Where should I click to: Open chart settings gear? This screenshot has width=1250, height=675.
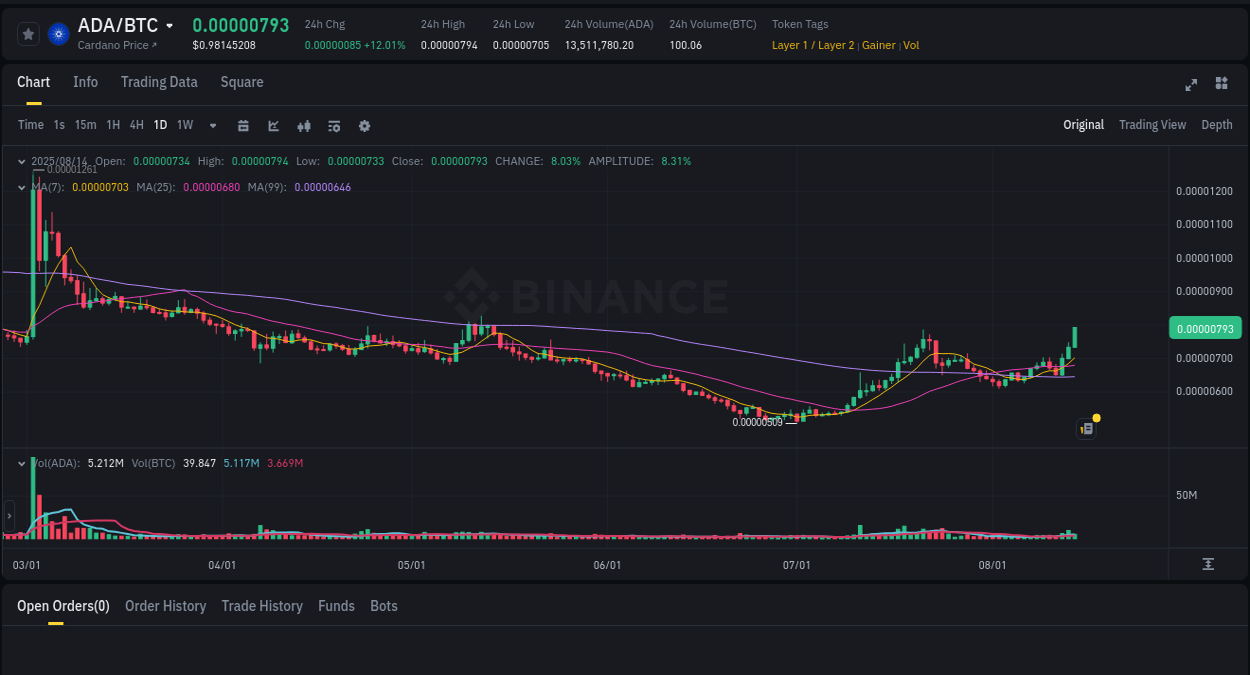tap(364, 126)
